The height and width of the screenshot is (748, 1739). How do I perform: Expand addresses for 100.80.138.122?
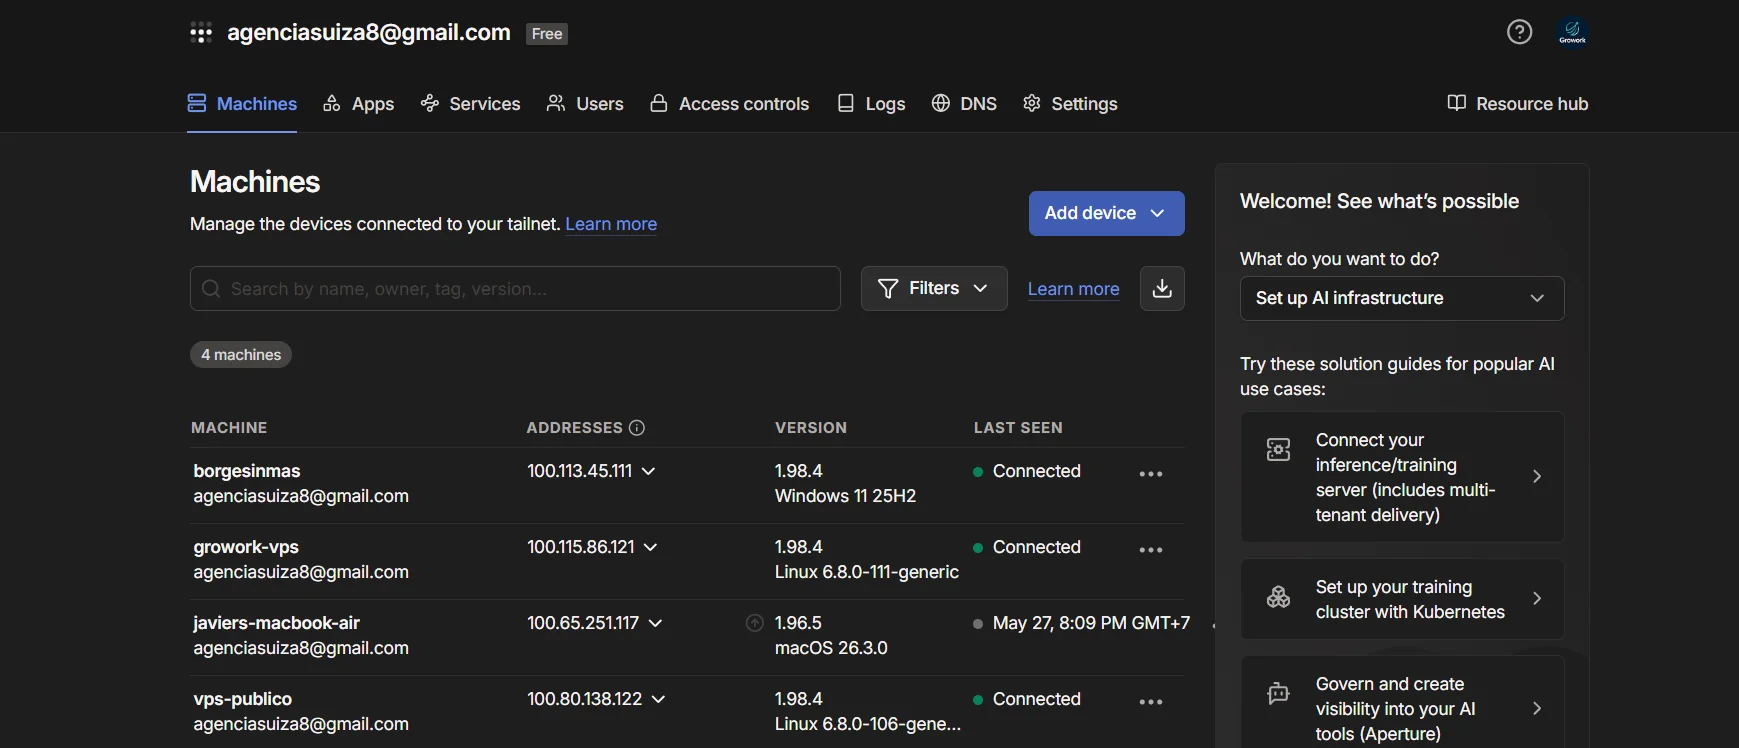658,699
